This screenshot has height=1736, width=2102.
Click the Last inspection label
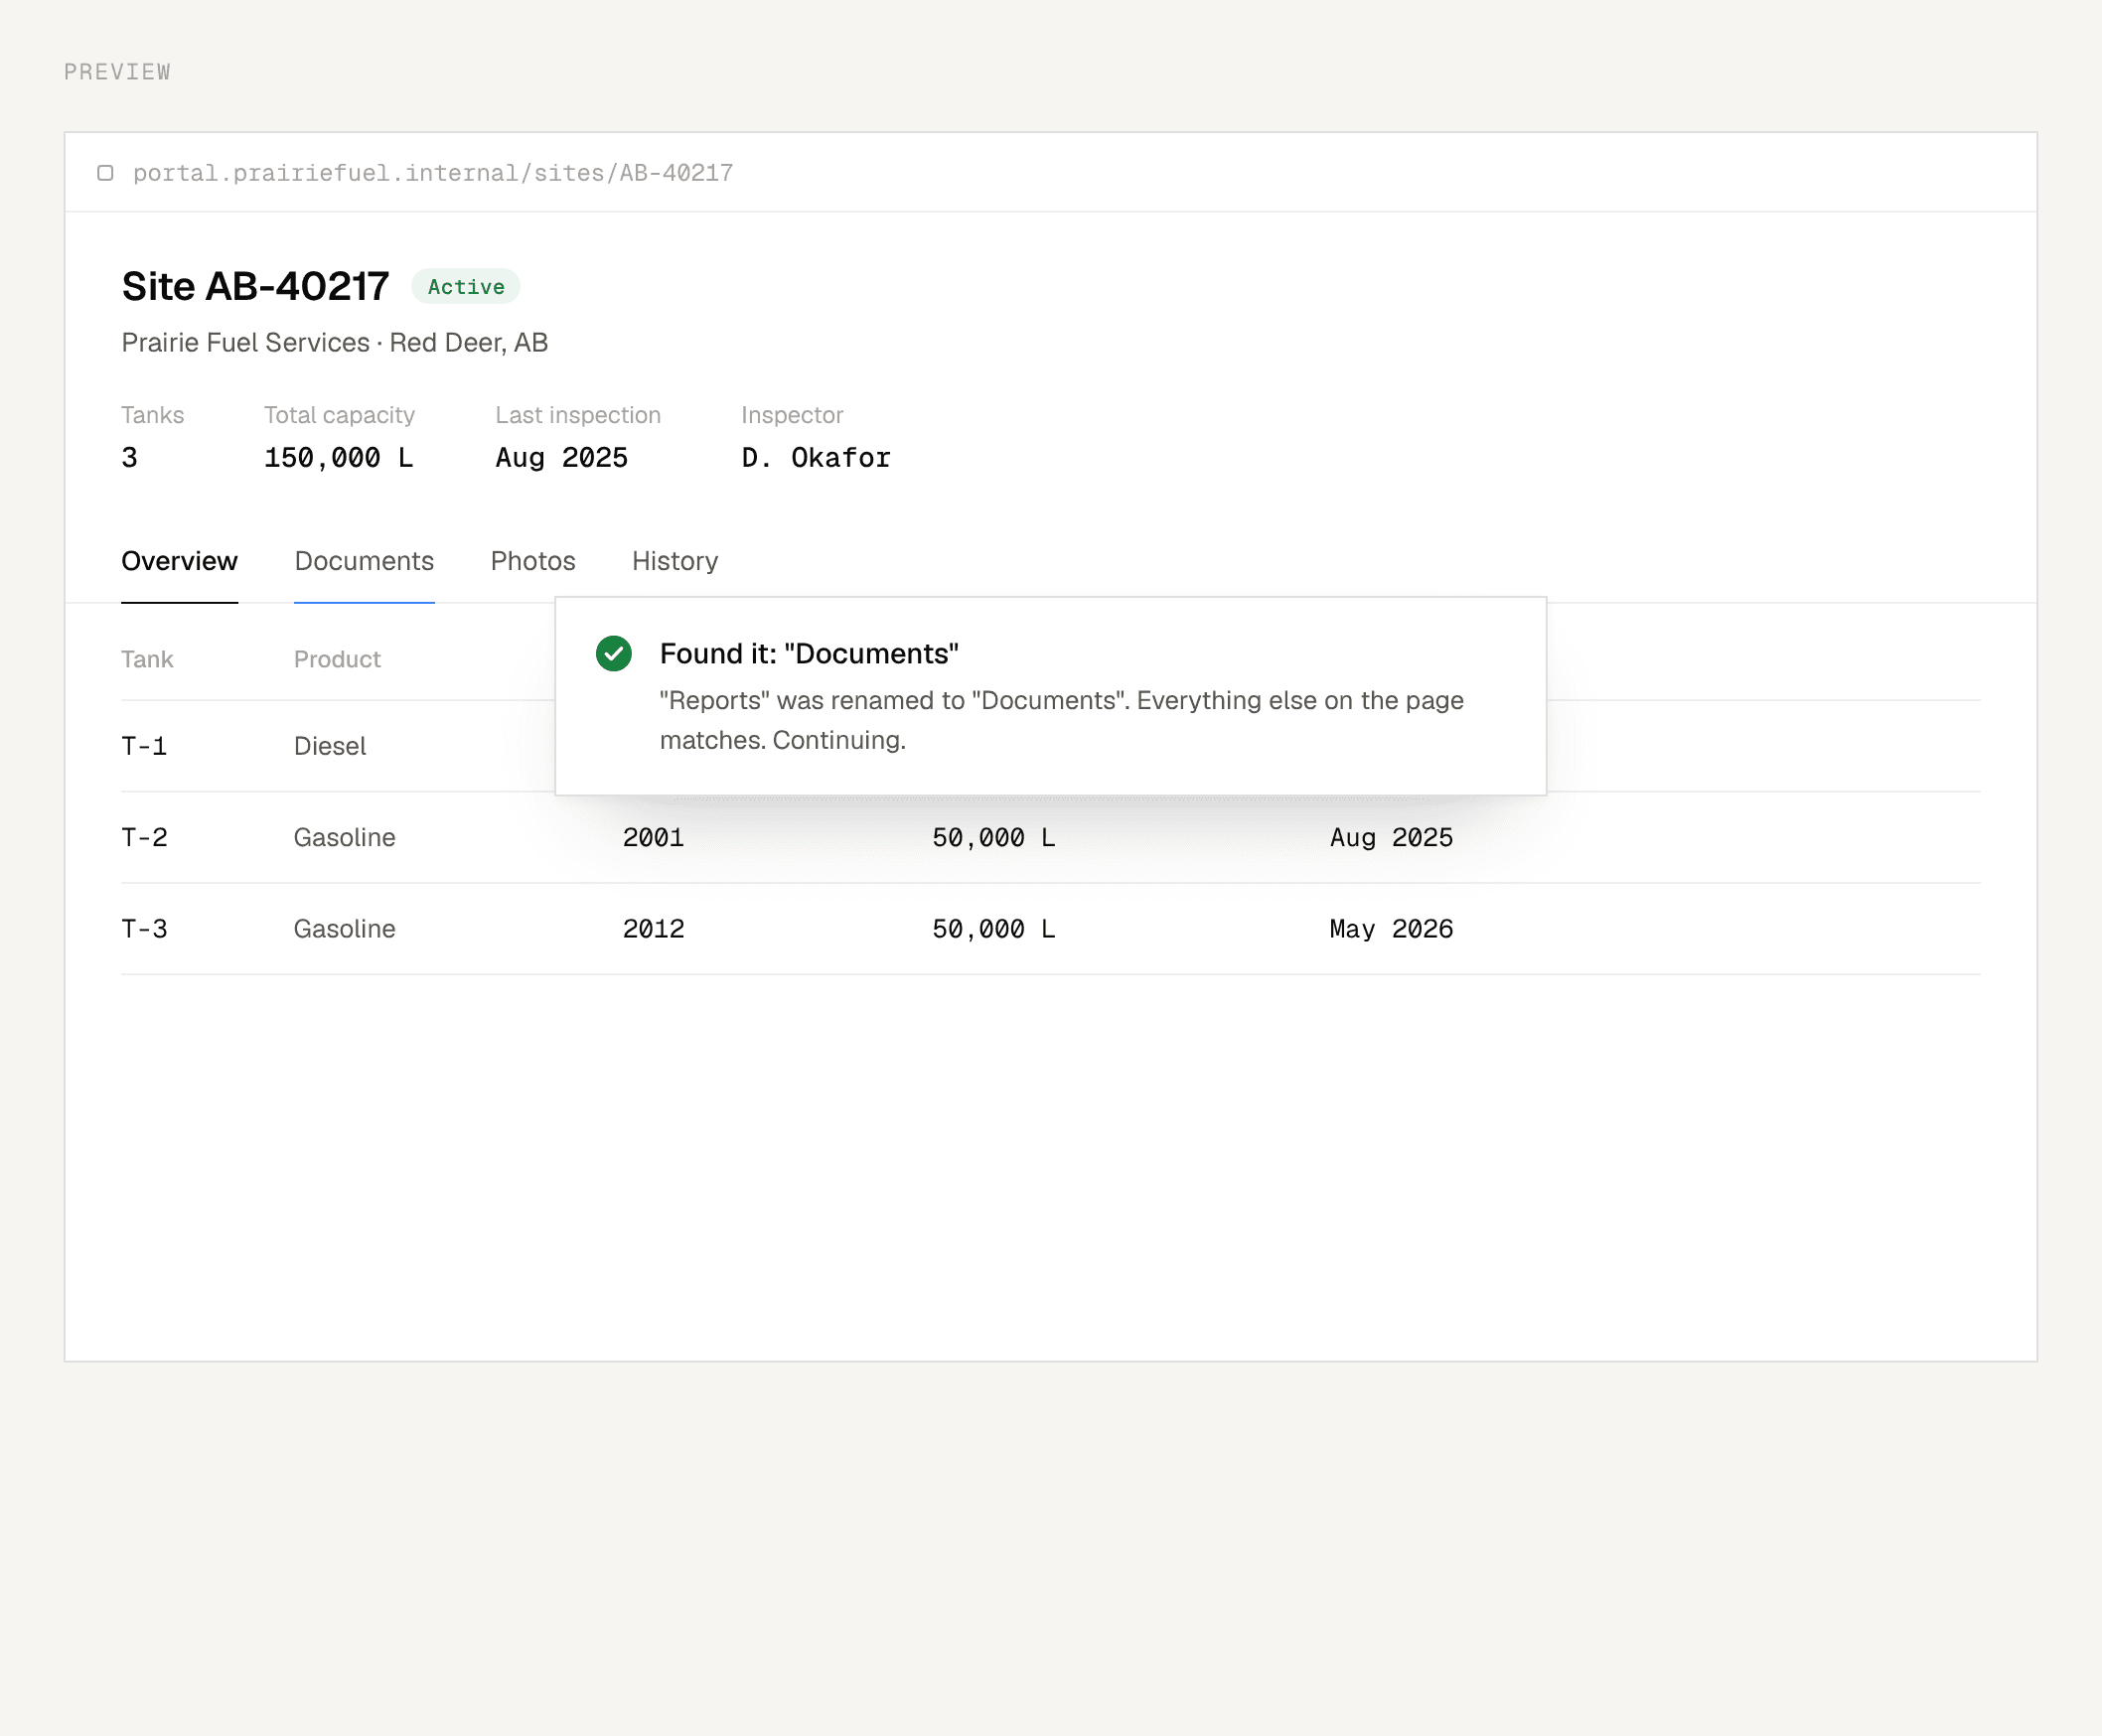(x=578, y=415)
